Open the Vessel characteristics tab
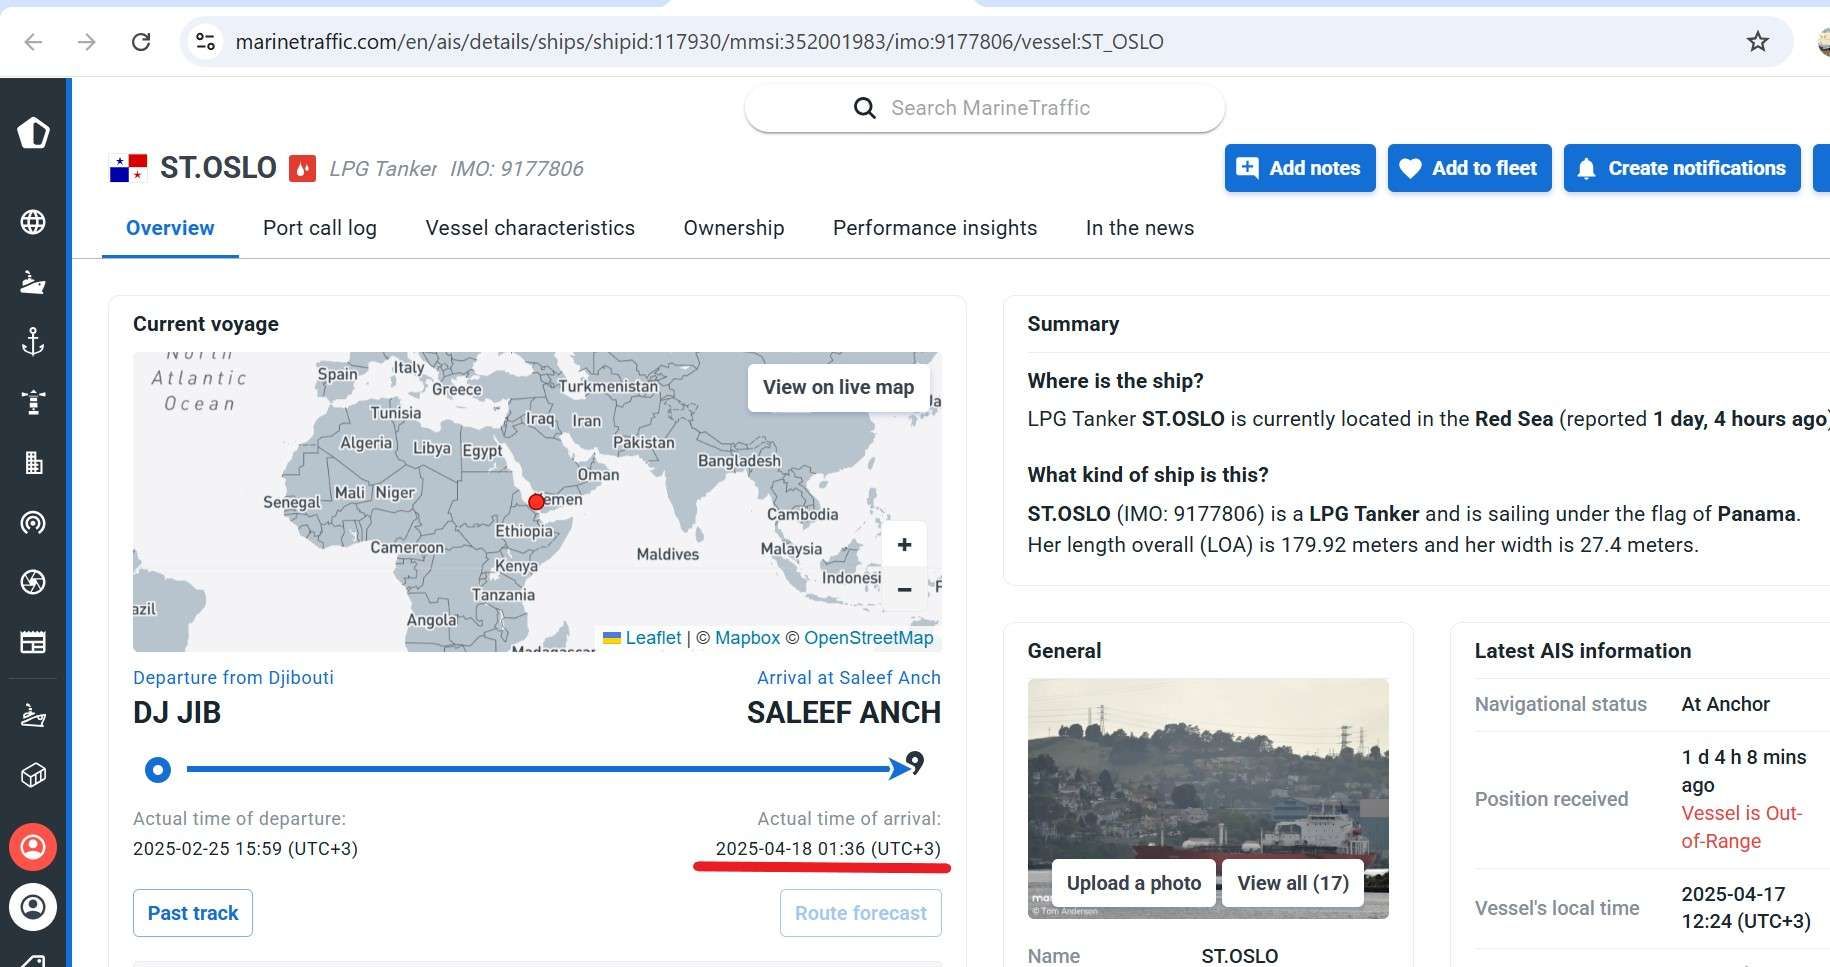This screenshot has width=1830, height=967. (x=530, y=228)
